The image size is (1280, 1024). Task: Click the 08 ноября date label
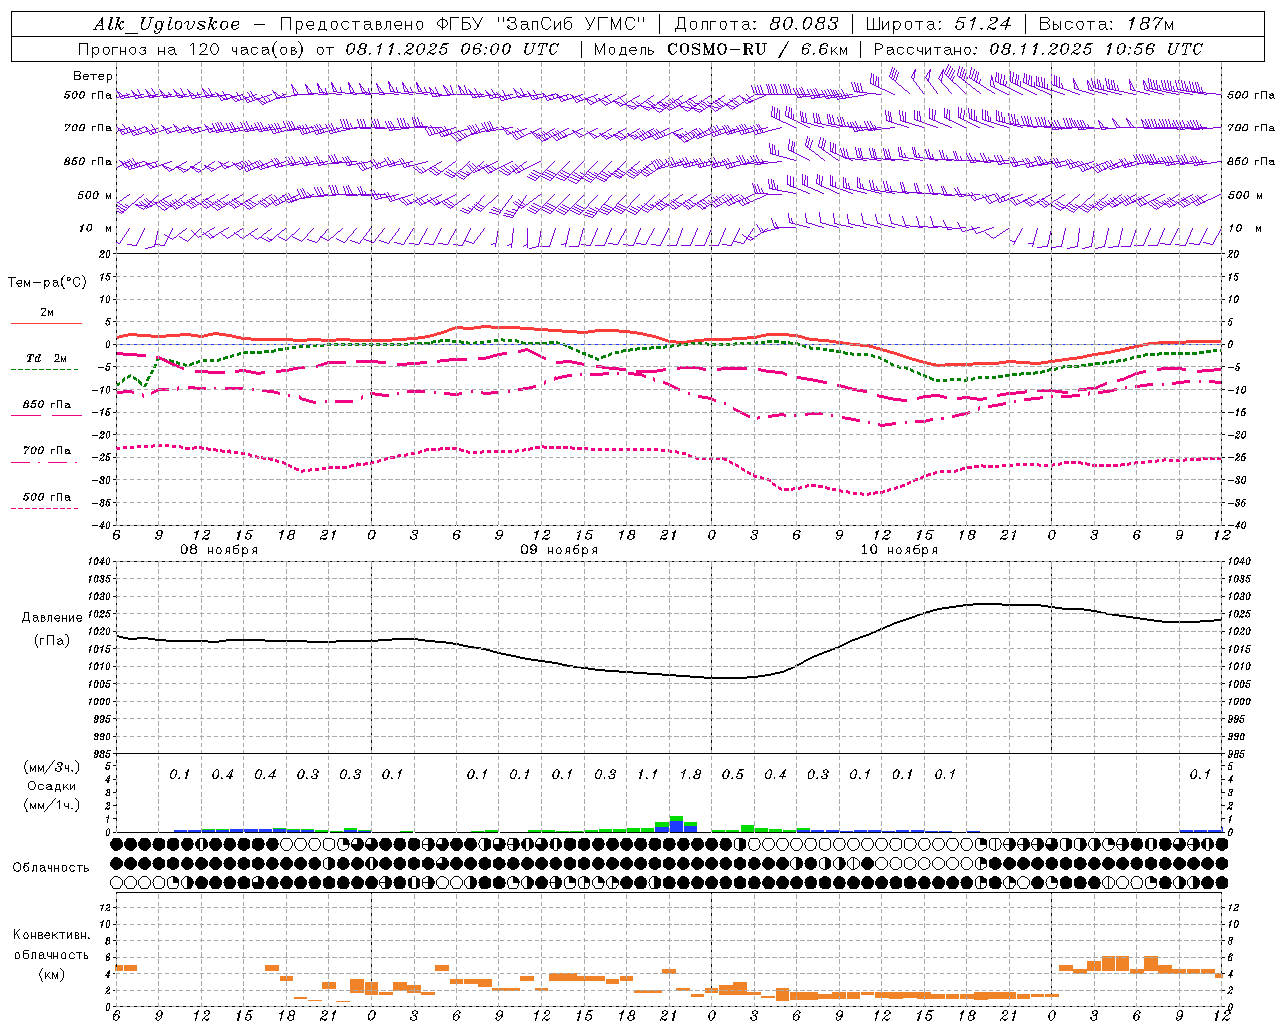tap(219, 550)
